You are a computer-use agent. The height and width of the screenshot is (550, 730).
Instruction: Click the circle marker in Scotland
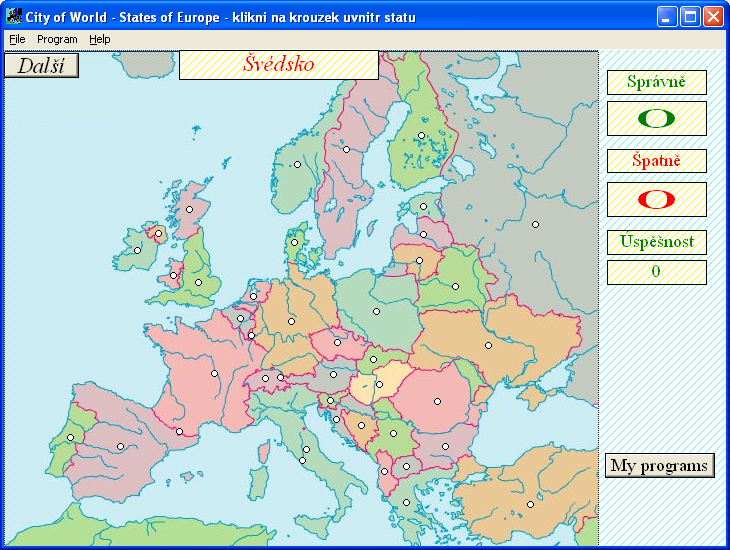(189, 210)
